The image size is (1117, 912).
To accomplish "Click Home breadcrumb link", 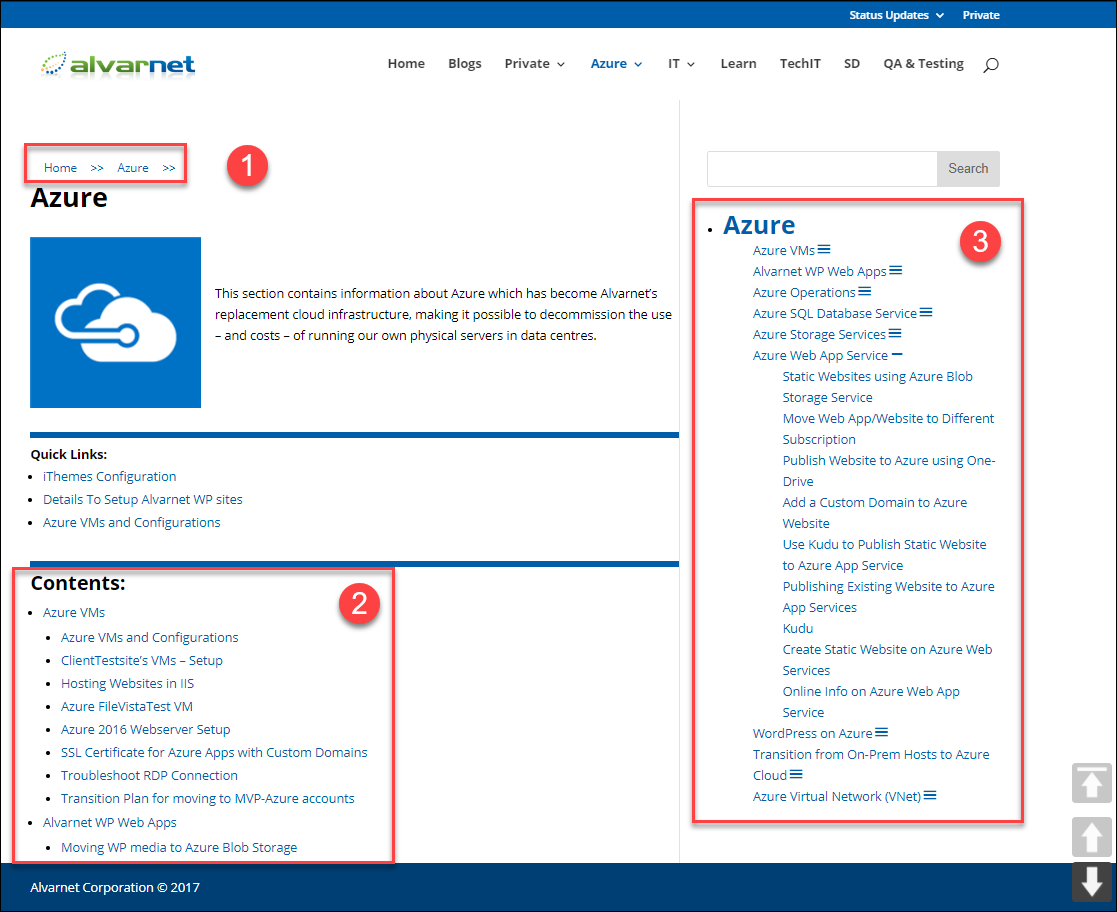I will click(61, 167).
